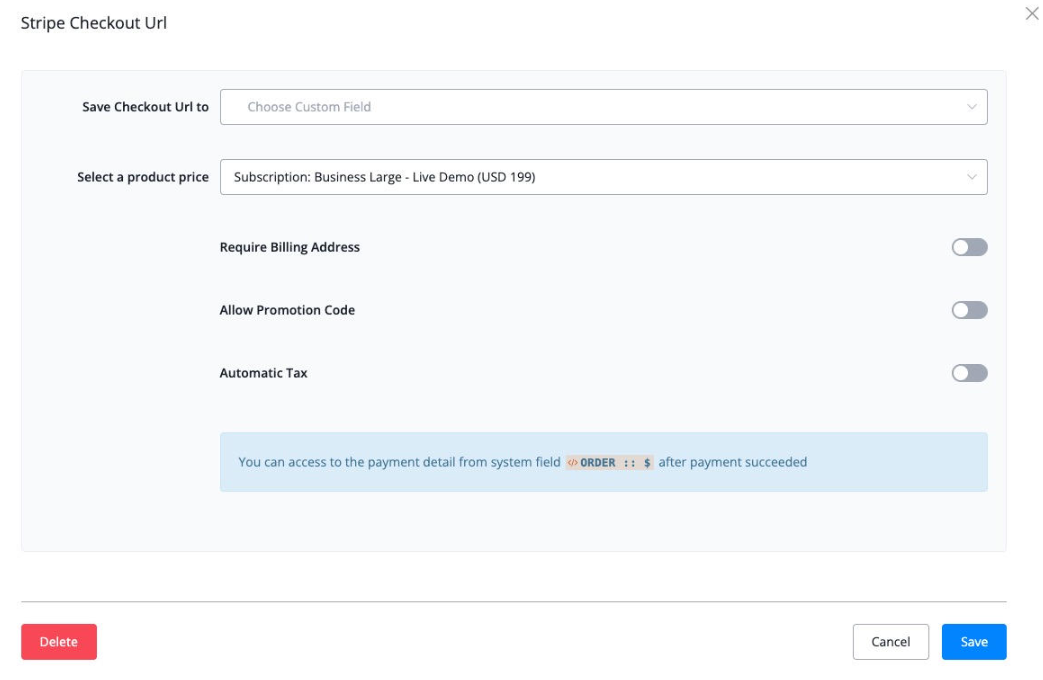Click the "Select a product price" label
The width and height of the screenshot is (1043, 680).
(x=143, y=177)
